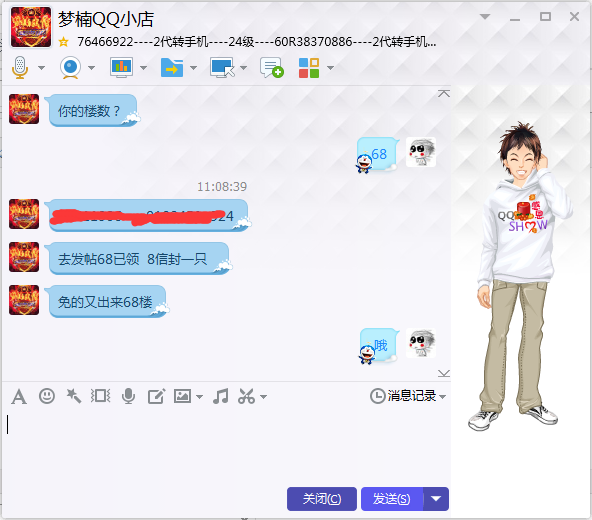This screenshot has height=520, width=592.
Task: Click the 哦 reply bubble
Action: point(379,345)
